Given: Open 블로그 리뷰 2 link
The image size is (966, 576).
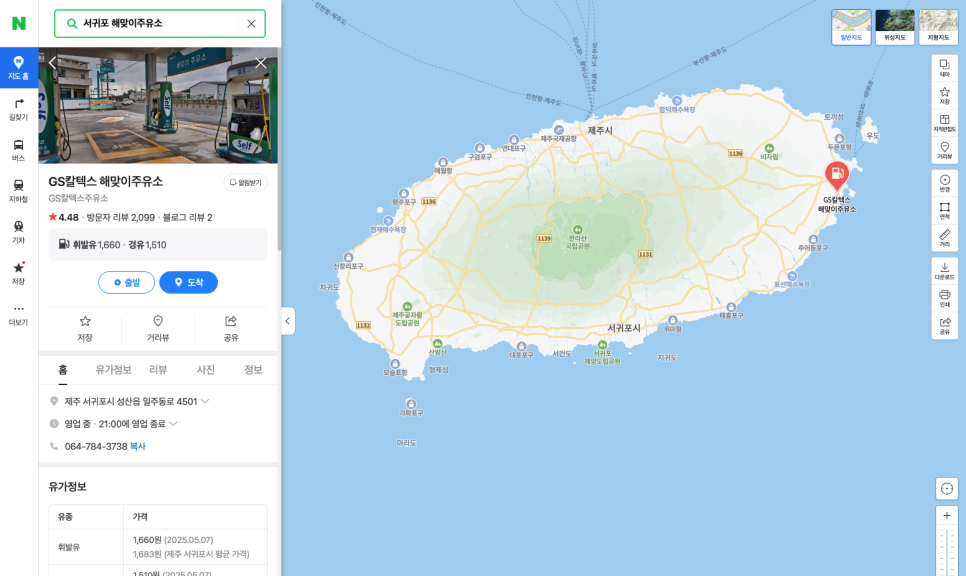Looking at the screenshot, I should 187,217.
